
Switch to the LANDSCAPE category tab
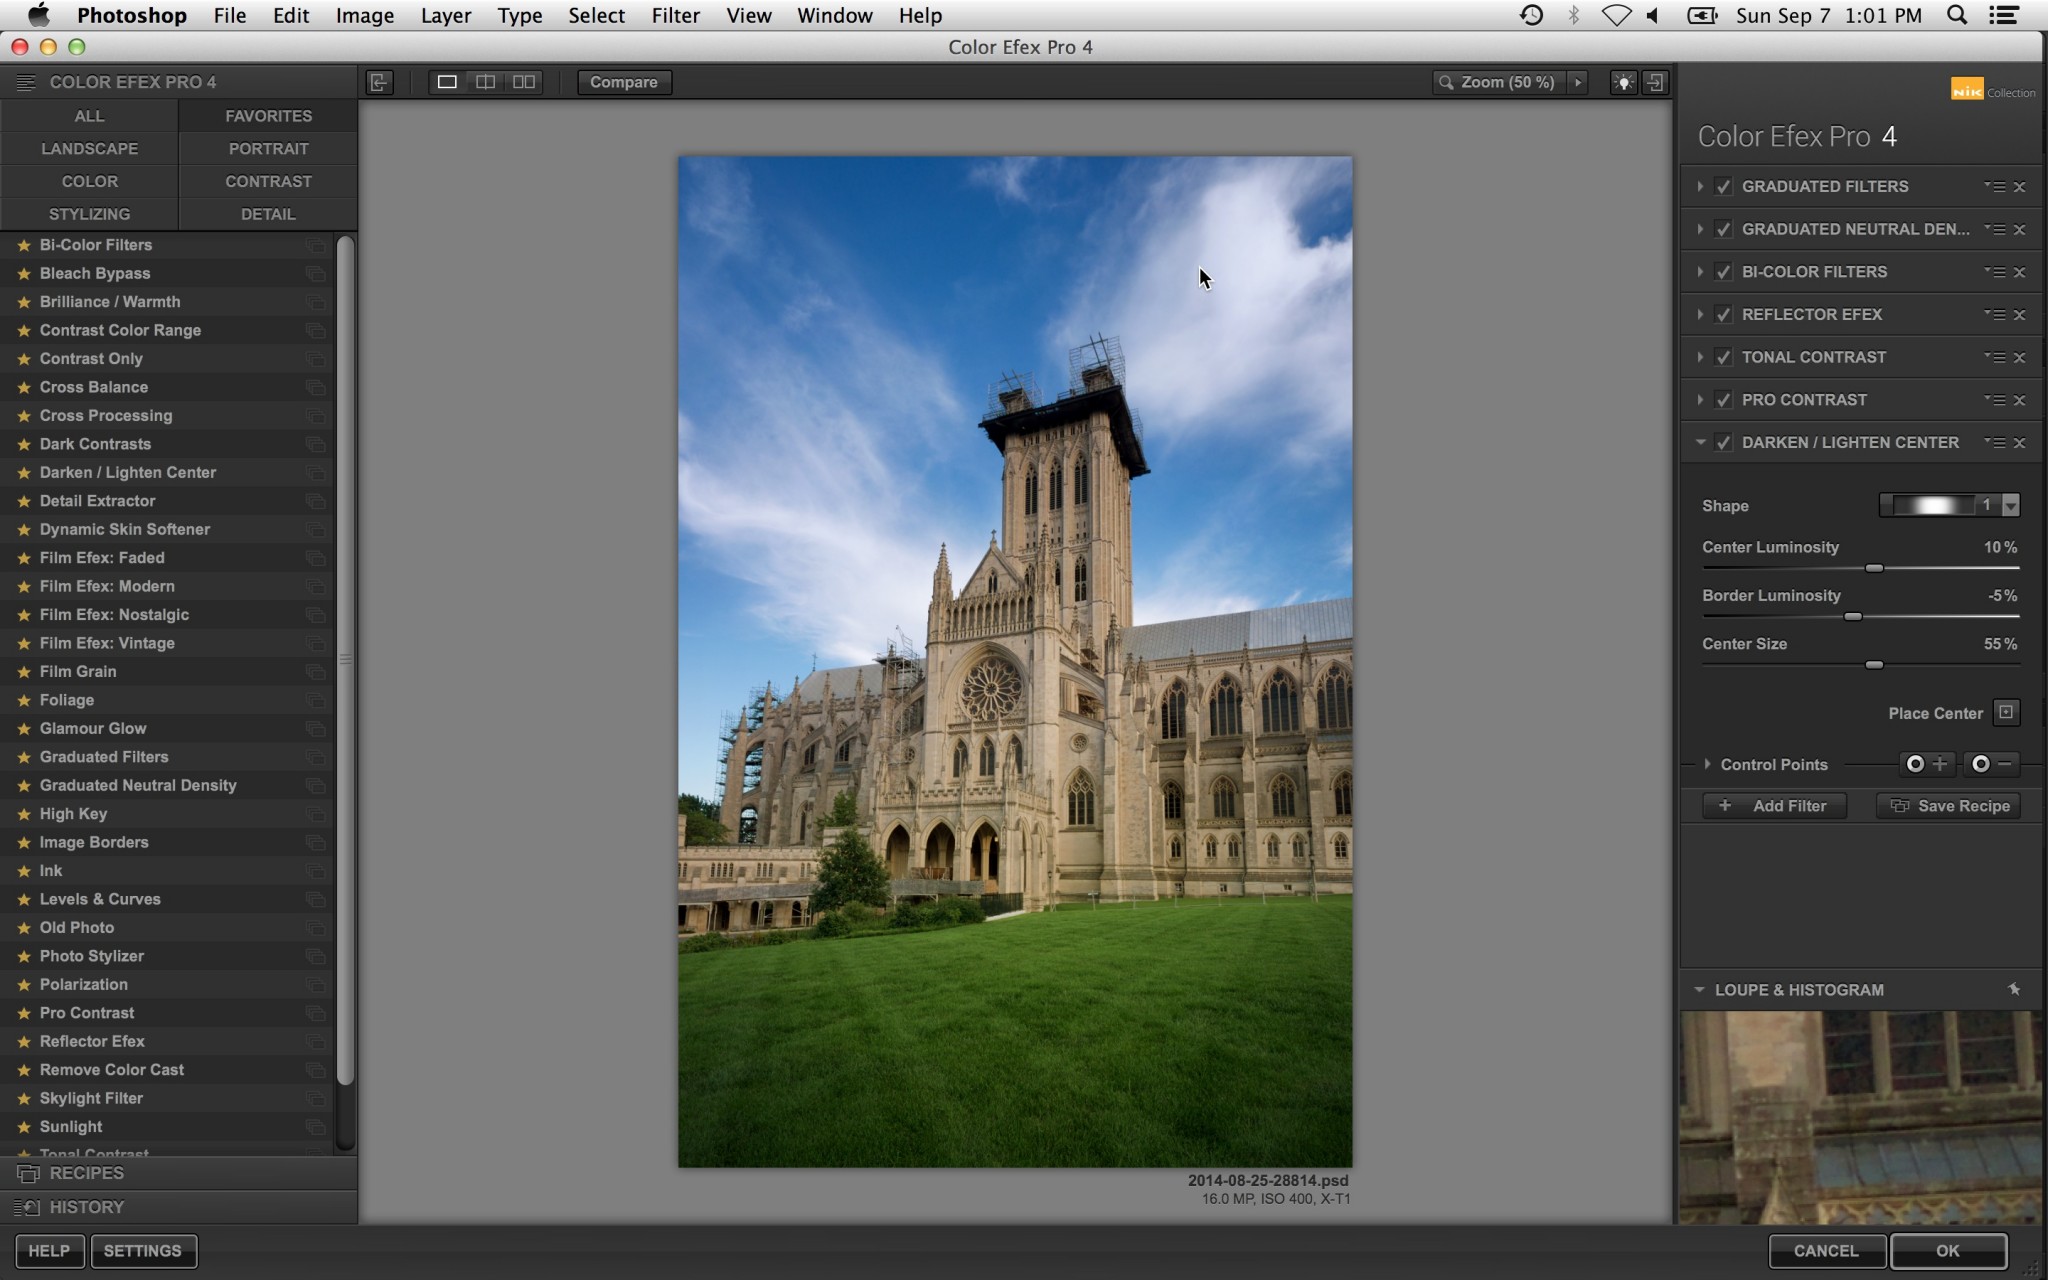(x=89, y=149)
